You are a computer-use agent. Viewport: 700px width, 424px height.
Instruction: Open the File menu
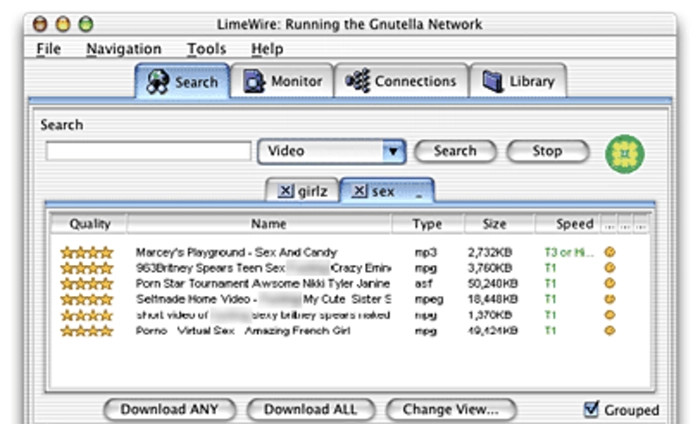point(49,49)
